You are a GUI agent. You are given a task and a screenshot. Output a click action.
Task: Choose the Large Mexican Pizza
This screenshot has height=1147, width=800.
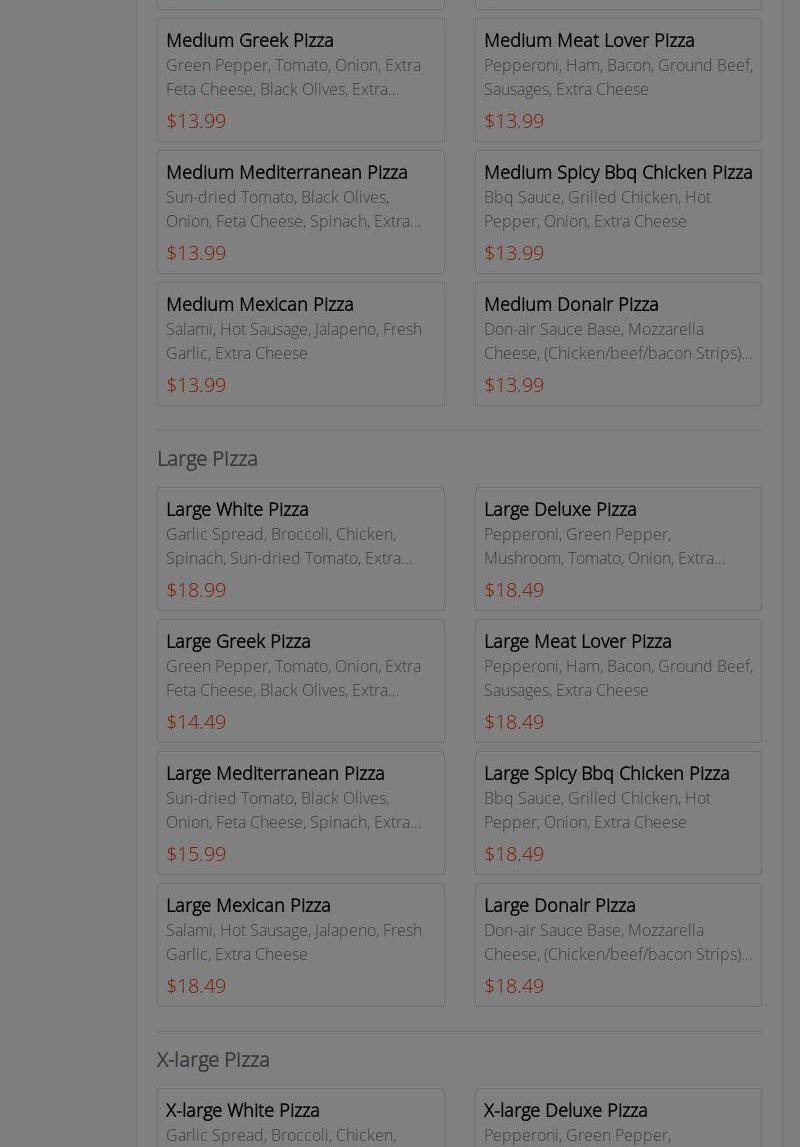coord(300,944)
